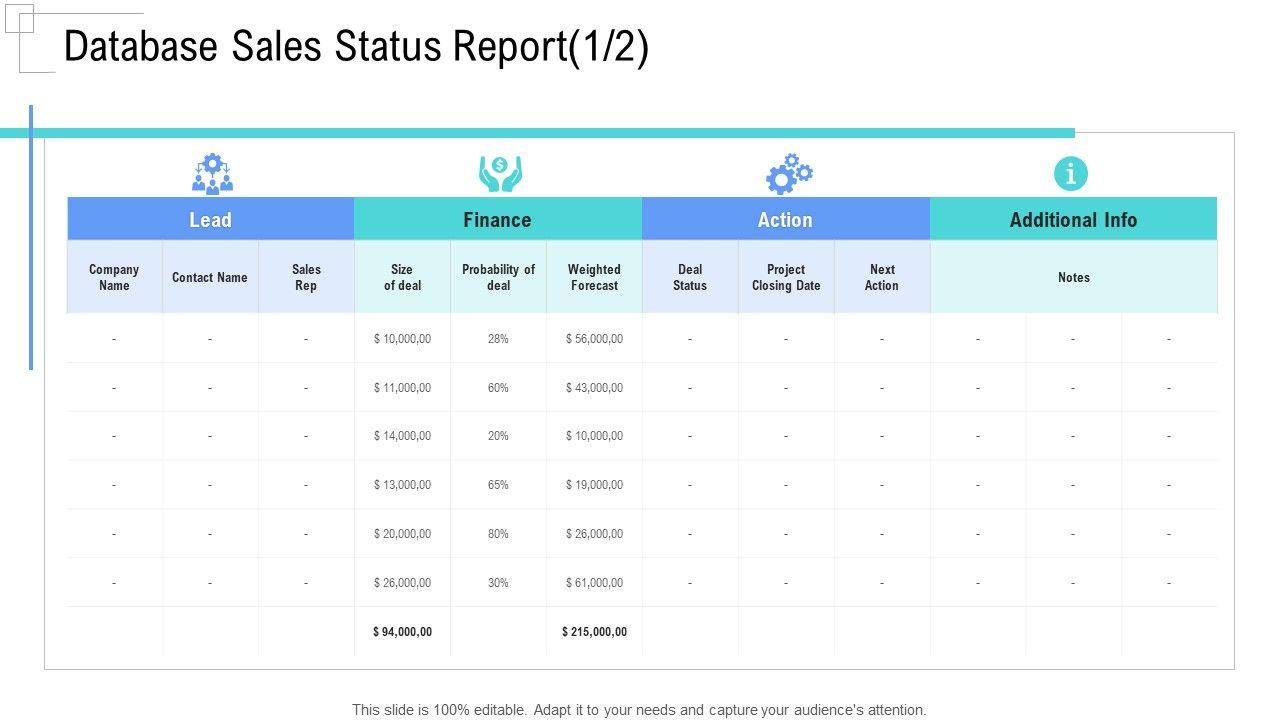The height and width of the screenshot is (720, 1280).
Task: Select the Additional Info section header
Action: coord(1074,219)
